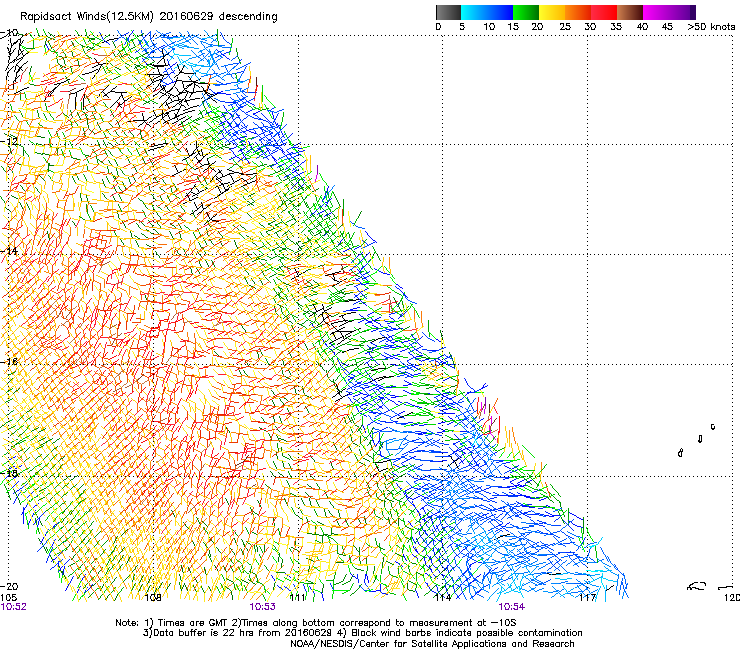The width and height of the screenshot is (740, 650).
Task: Click the gray 0–5 knots legend swatch
Action: click(448, 12)
